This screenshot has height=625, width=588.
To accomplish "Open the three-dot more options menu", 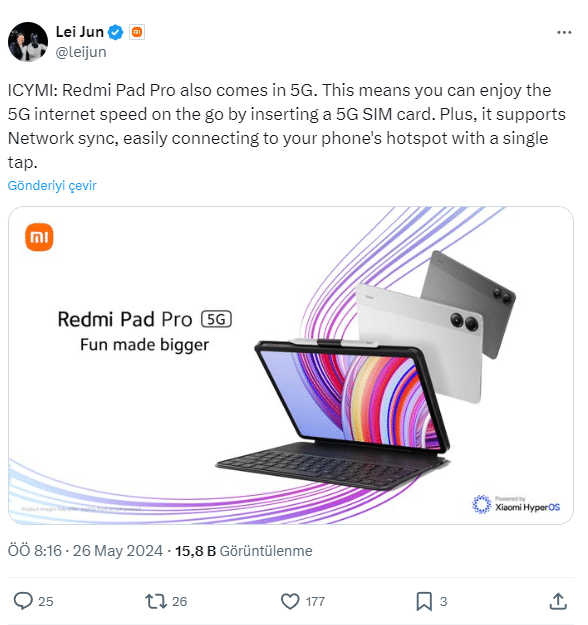I will click(564, 32).
